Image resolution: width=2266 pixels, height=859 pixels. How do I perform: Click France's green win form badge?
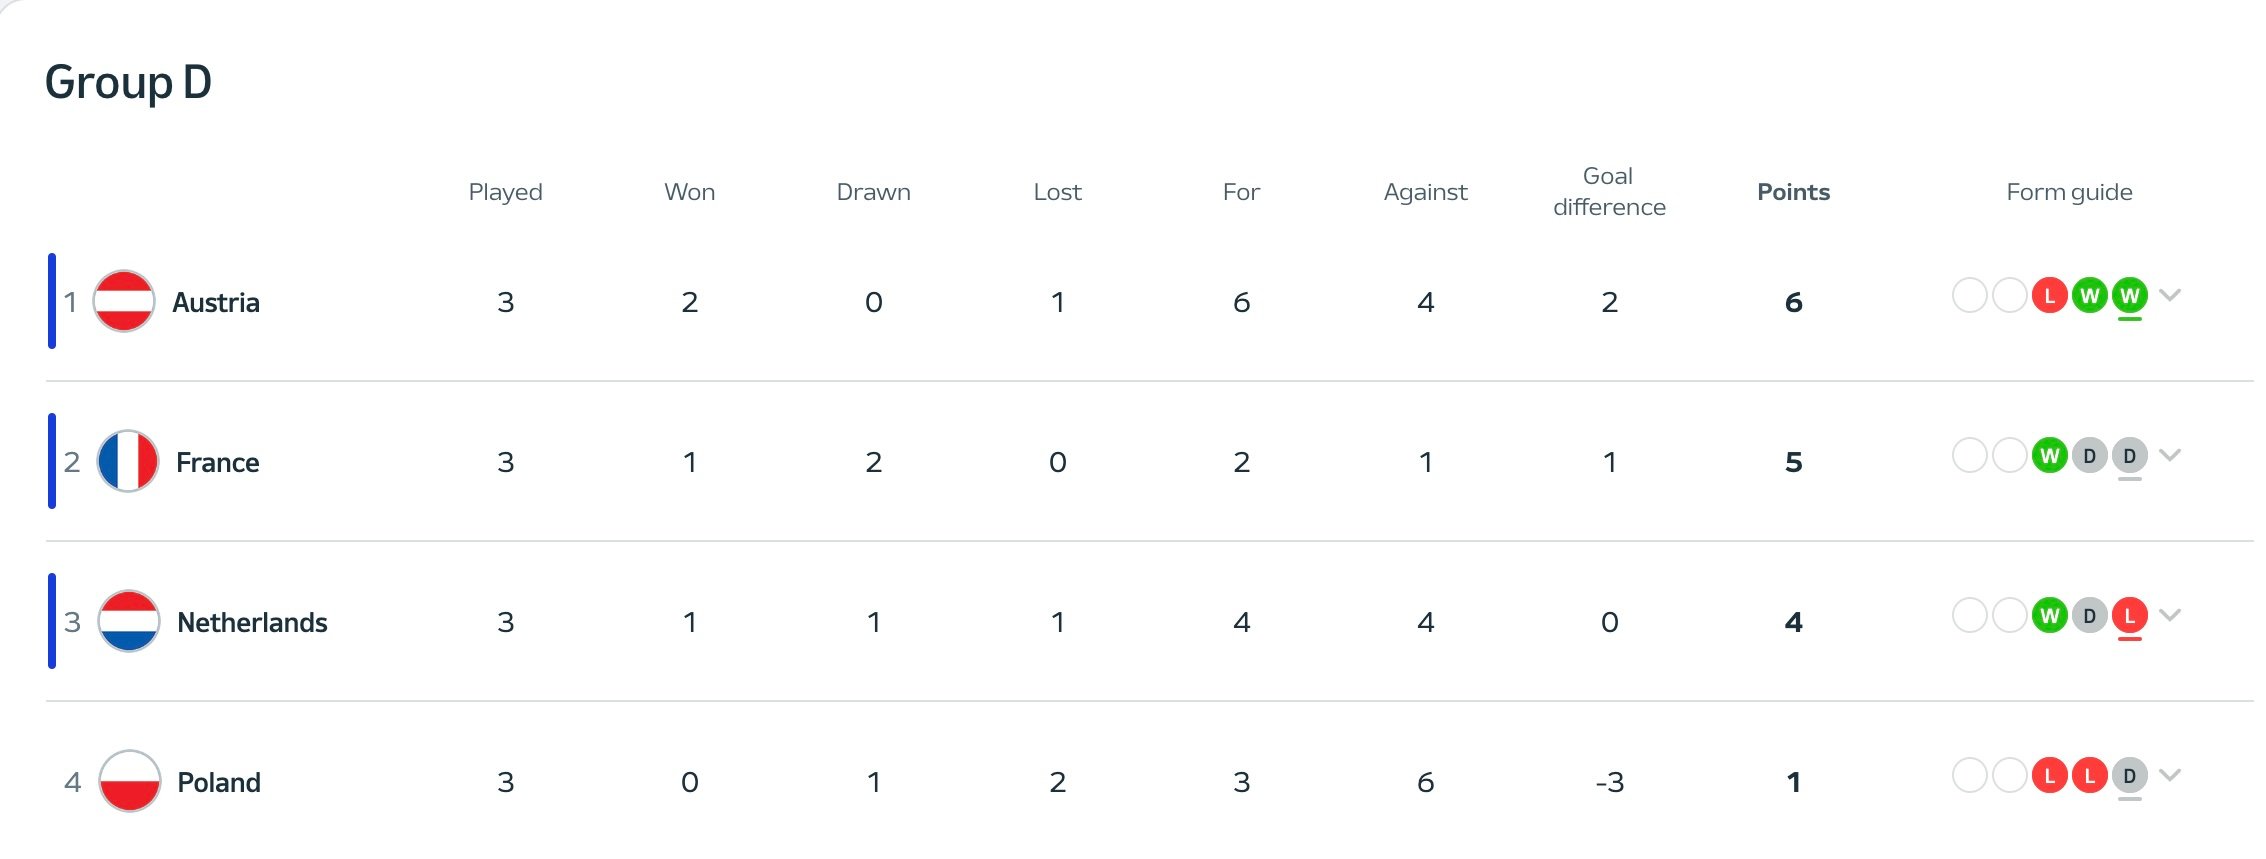coord(2049,455)
